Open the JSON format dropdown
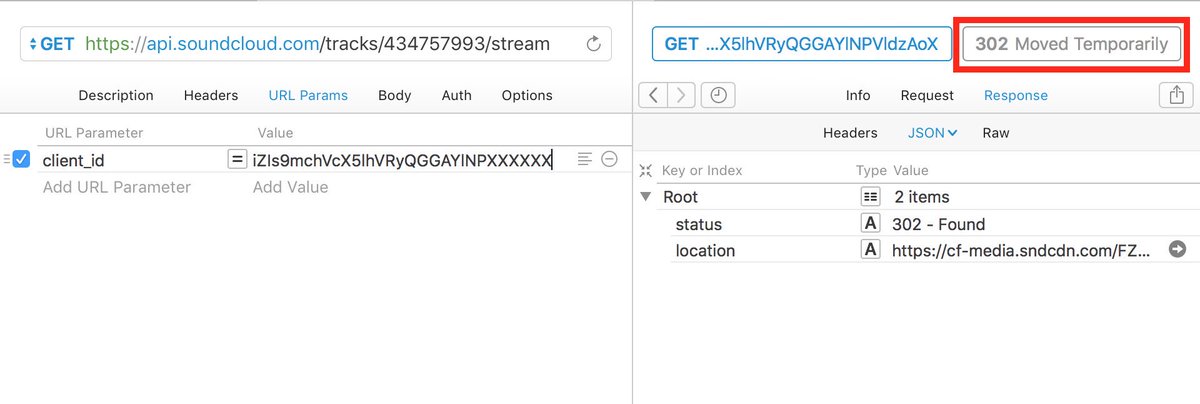 (x=932, y=133)
